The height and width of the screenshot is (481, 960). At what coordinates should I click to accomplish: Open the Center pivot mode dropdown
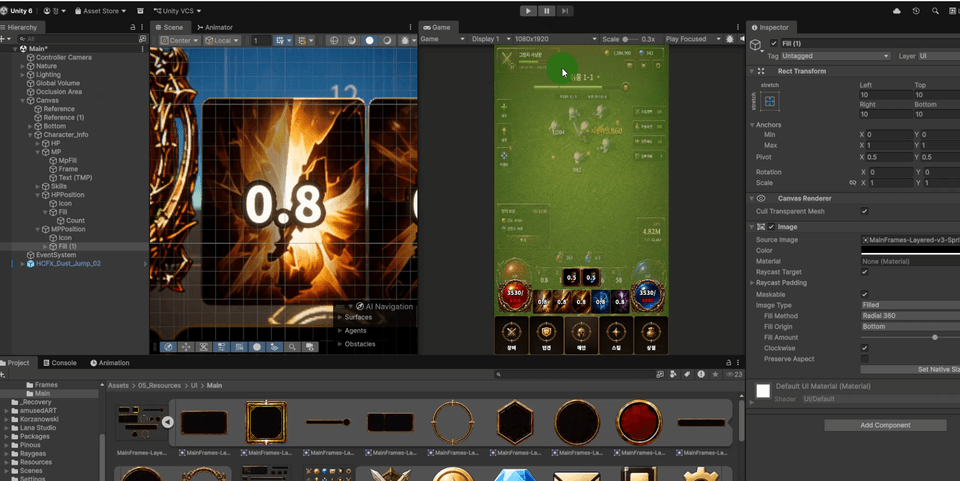pos(180,40)
